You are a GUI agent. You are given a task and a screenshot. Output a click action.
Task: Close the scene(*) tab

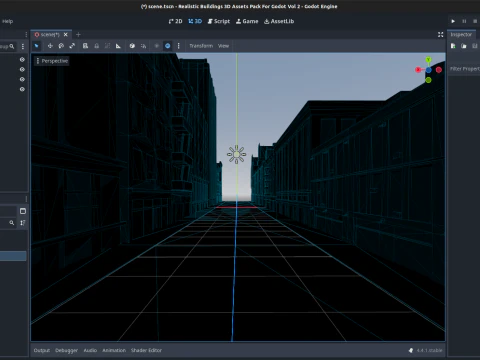click(x=66, y=35)
